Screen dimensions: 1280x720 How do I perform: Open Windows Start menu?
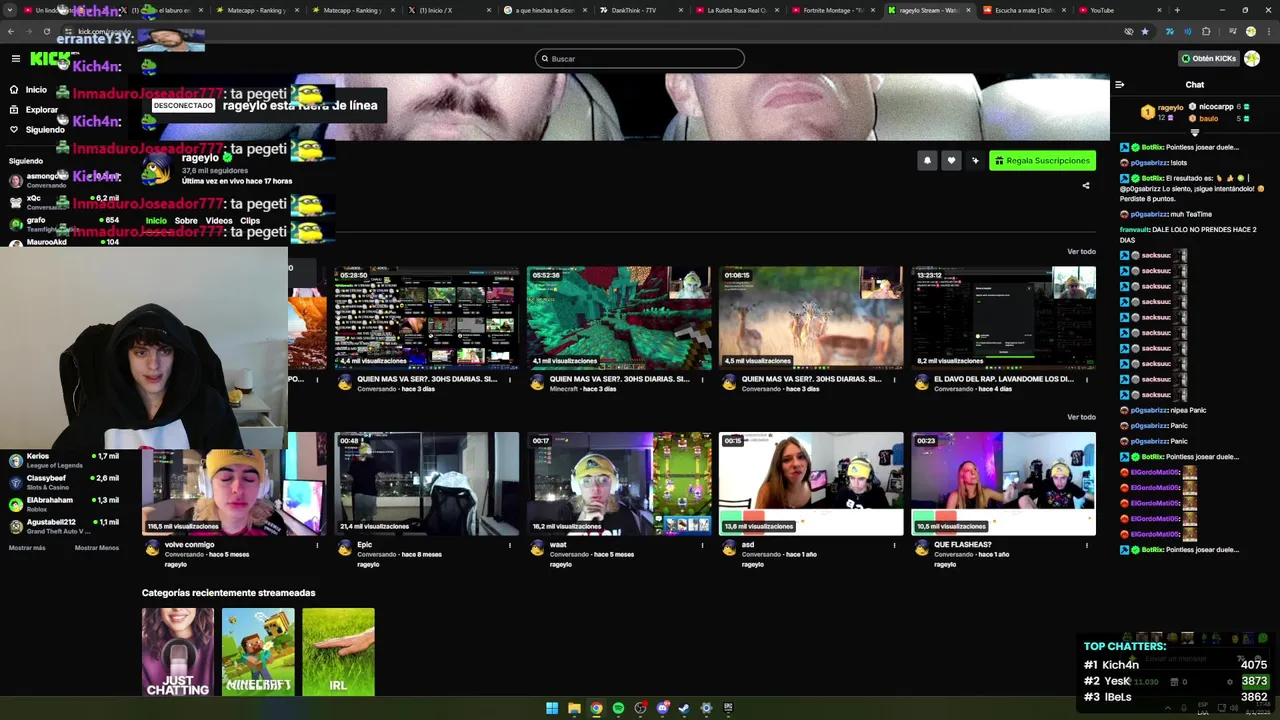tap(552, 708)
